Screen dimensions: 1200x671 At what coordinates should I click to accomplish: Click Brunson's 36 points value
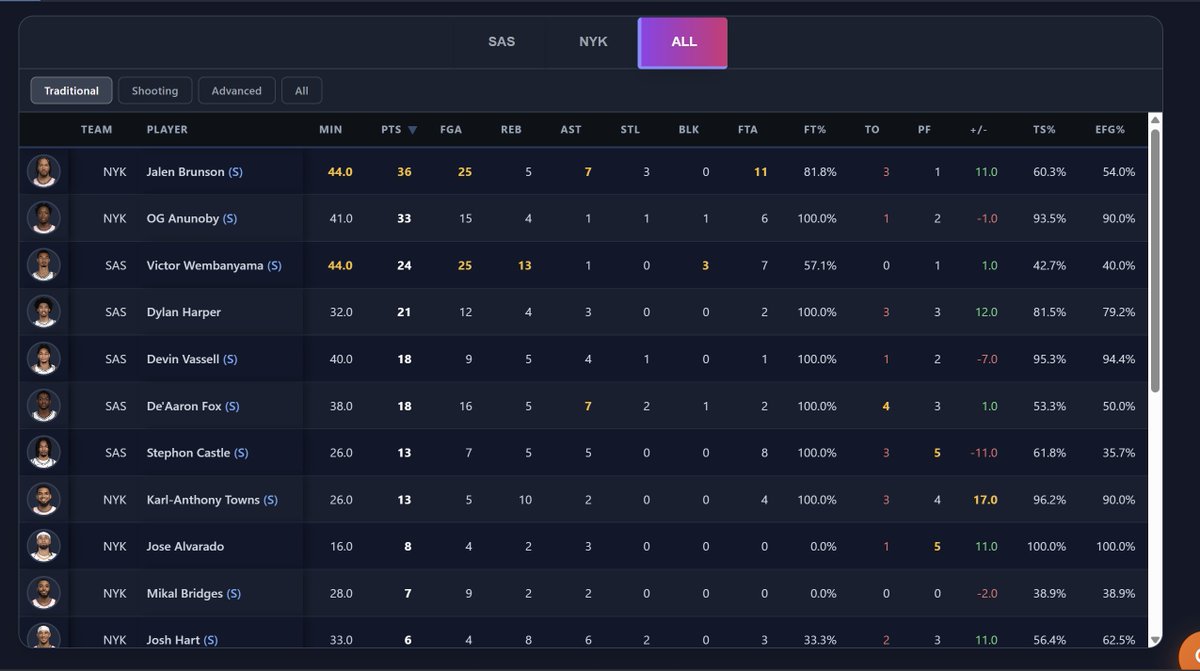pyautogui.click(x=404, y=172)
